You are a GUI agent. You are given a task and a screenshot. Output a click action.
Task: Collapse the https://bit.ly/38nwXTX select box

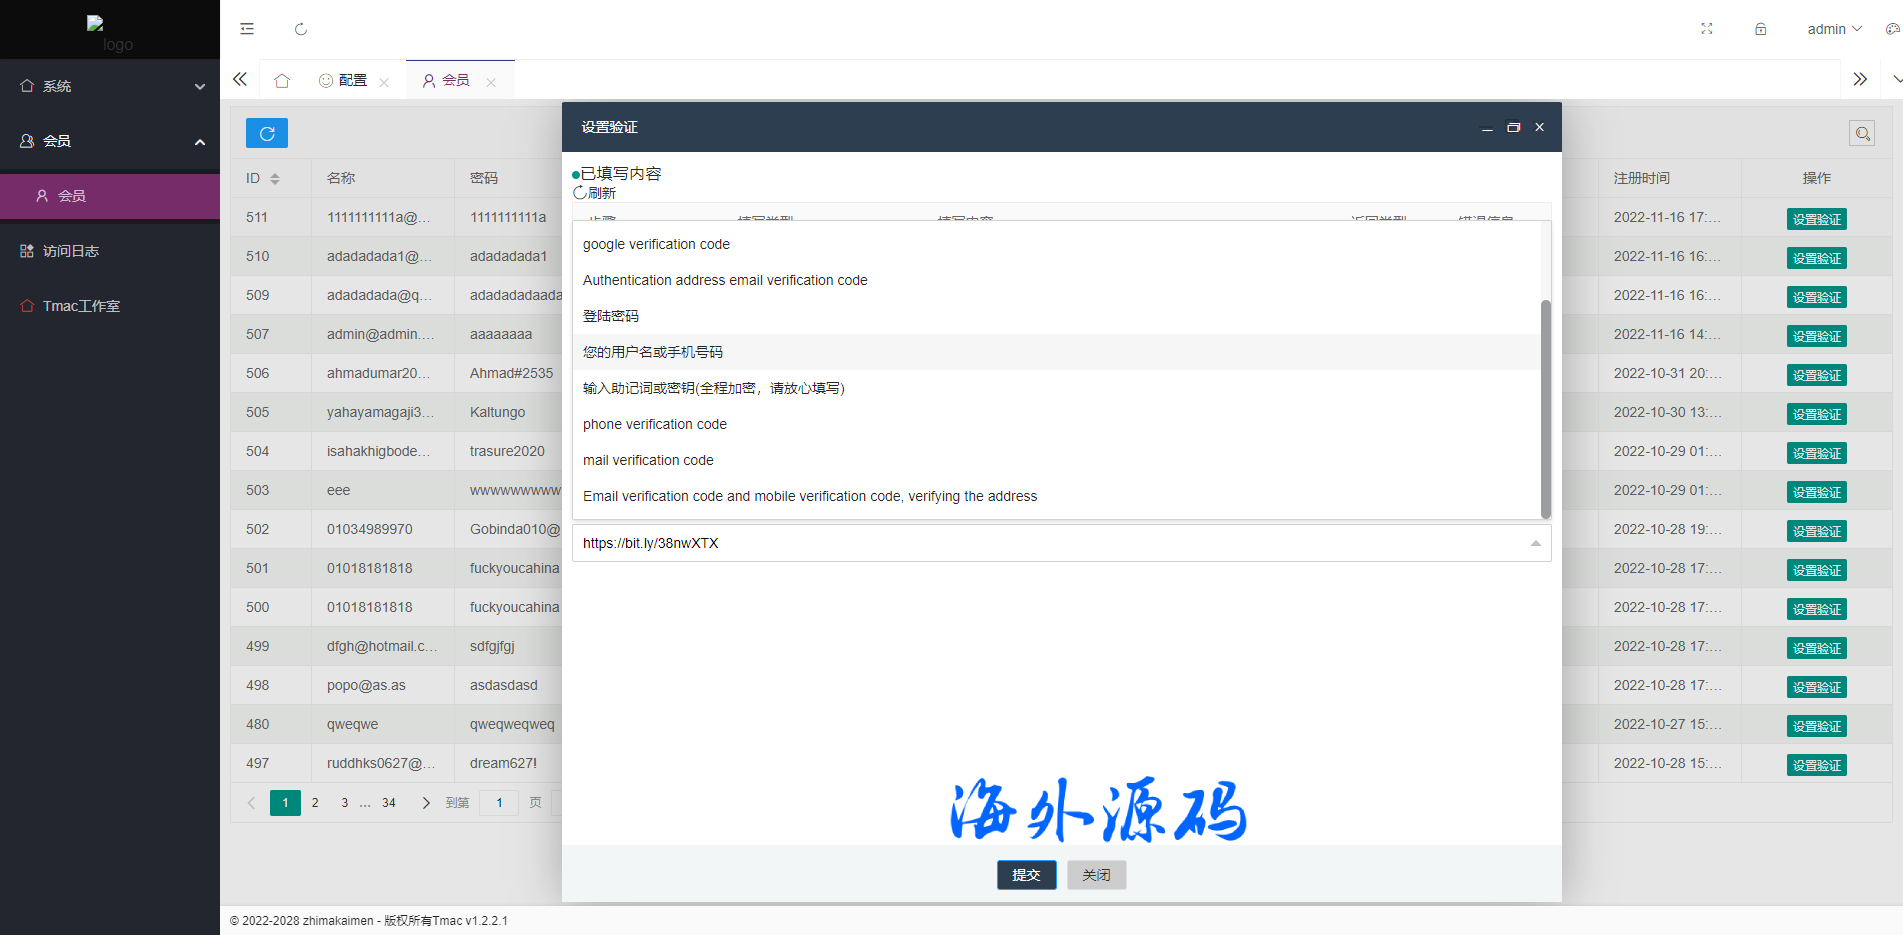[1535, 543]
